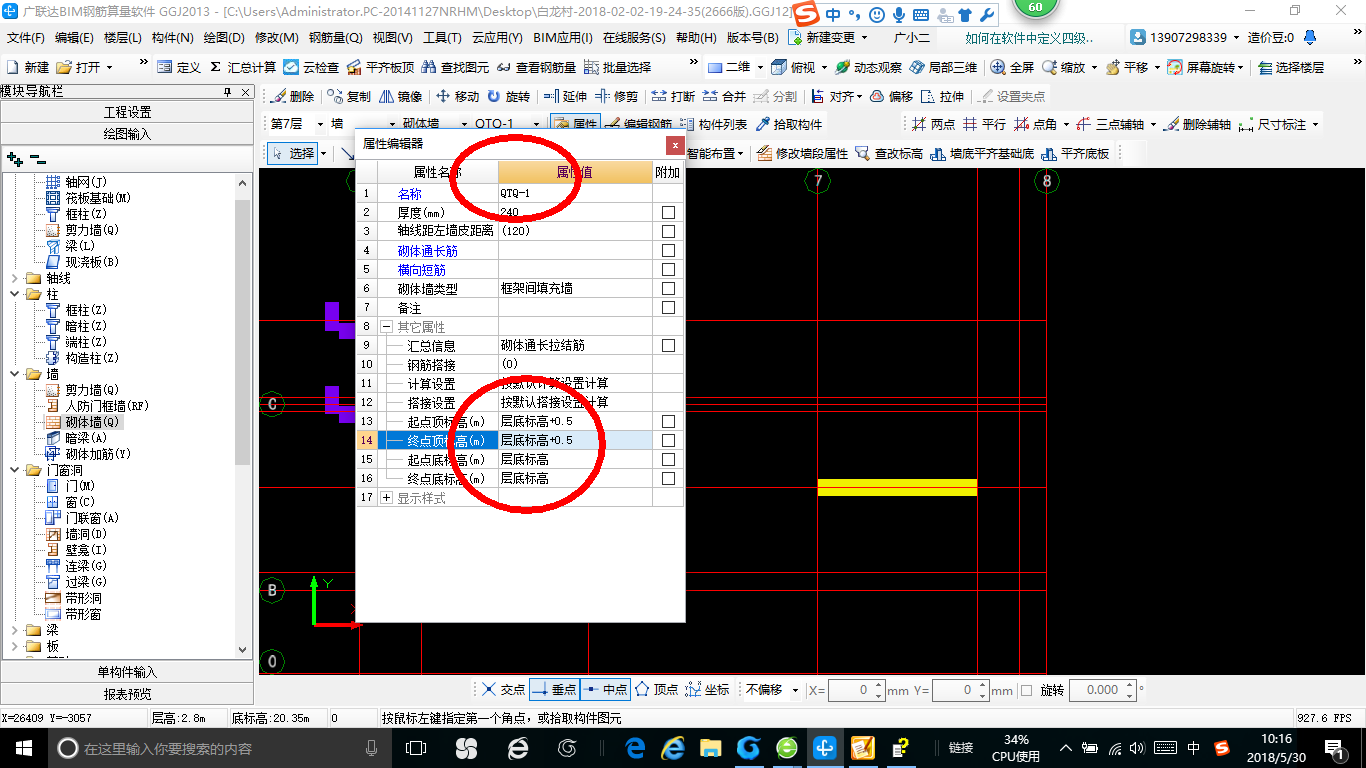Click the 单构件输入 button
1366x768 pixels.
click(127, 672)
